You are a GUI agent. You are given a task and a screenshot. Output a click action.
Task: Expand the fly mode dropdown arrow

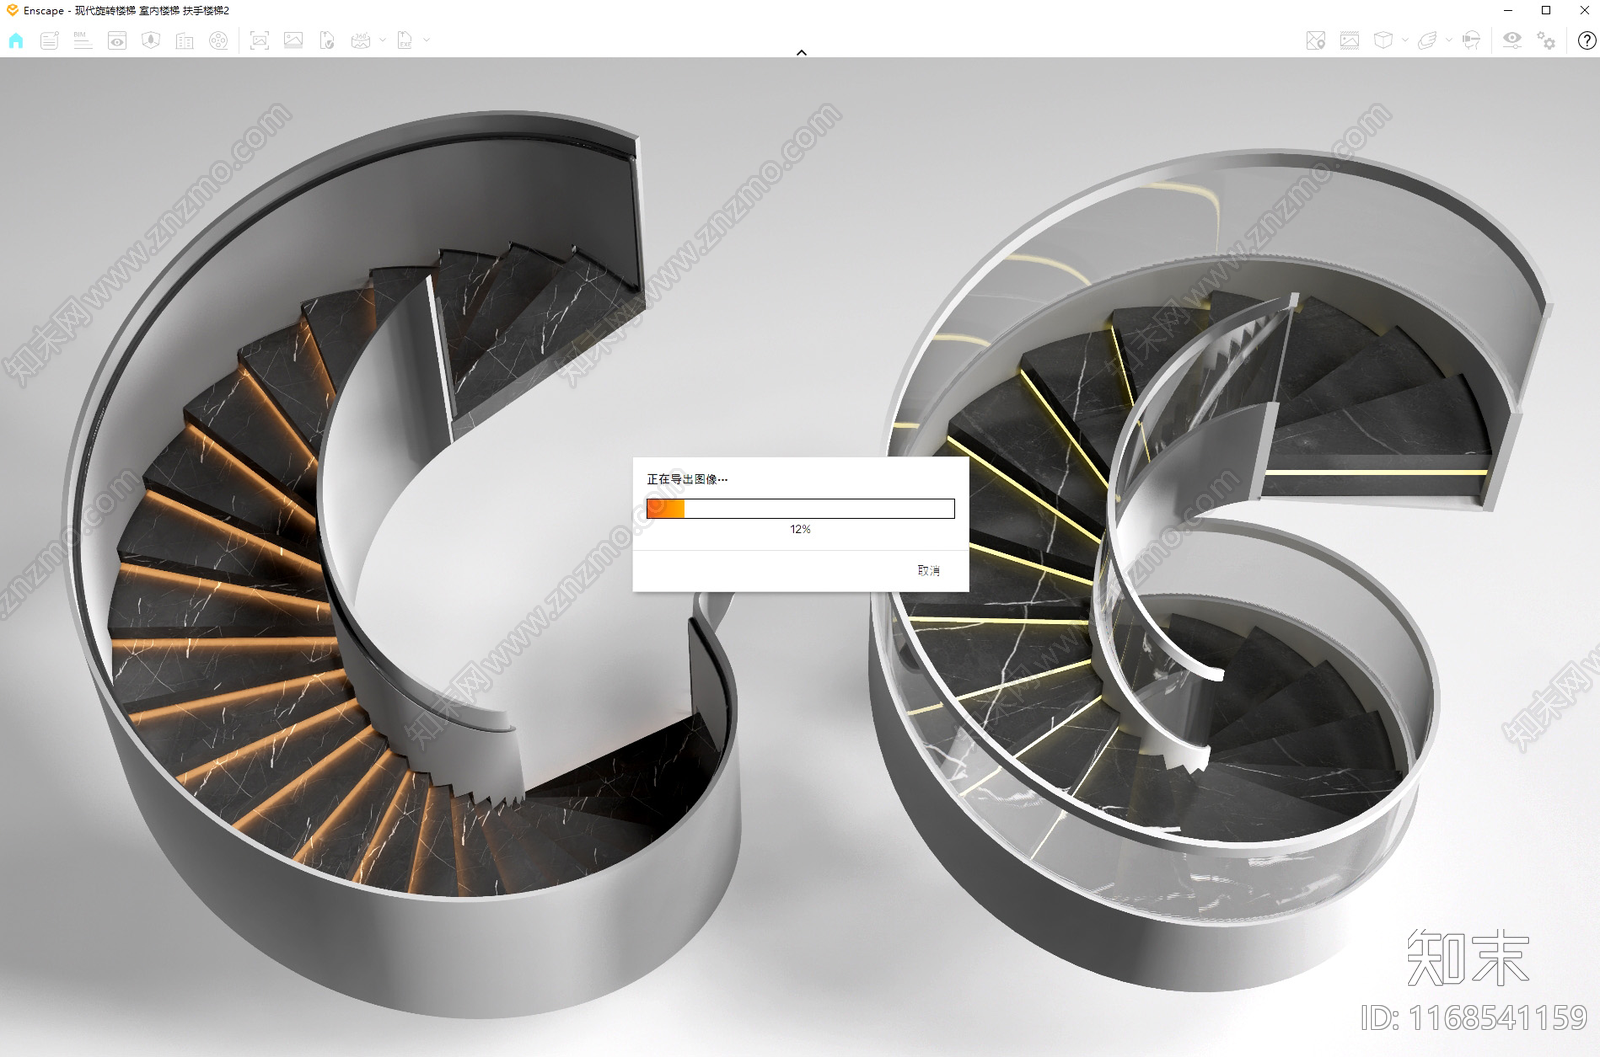coord(1449,41)
